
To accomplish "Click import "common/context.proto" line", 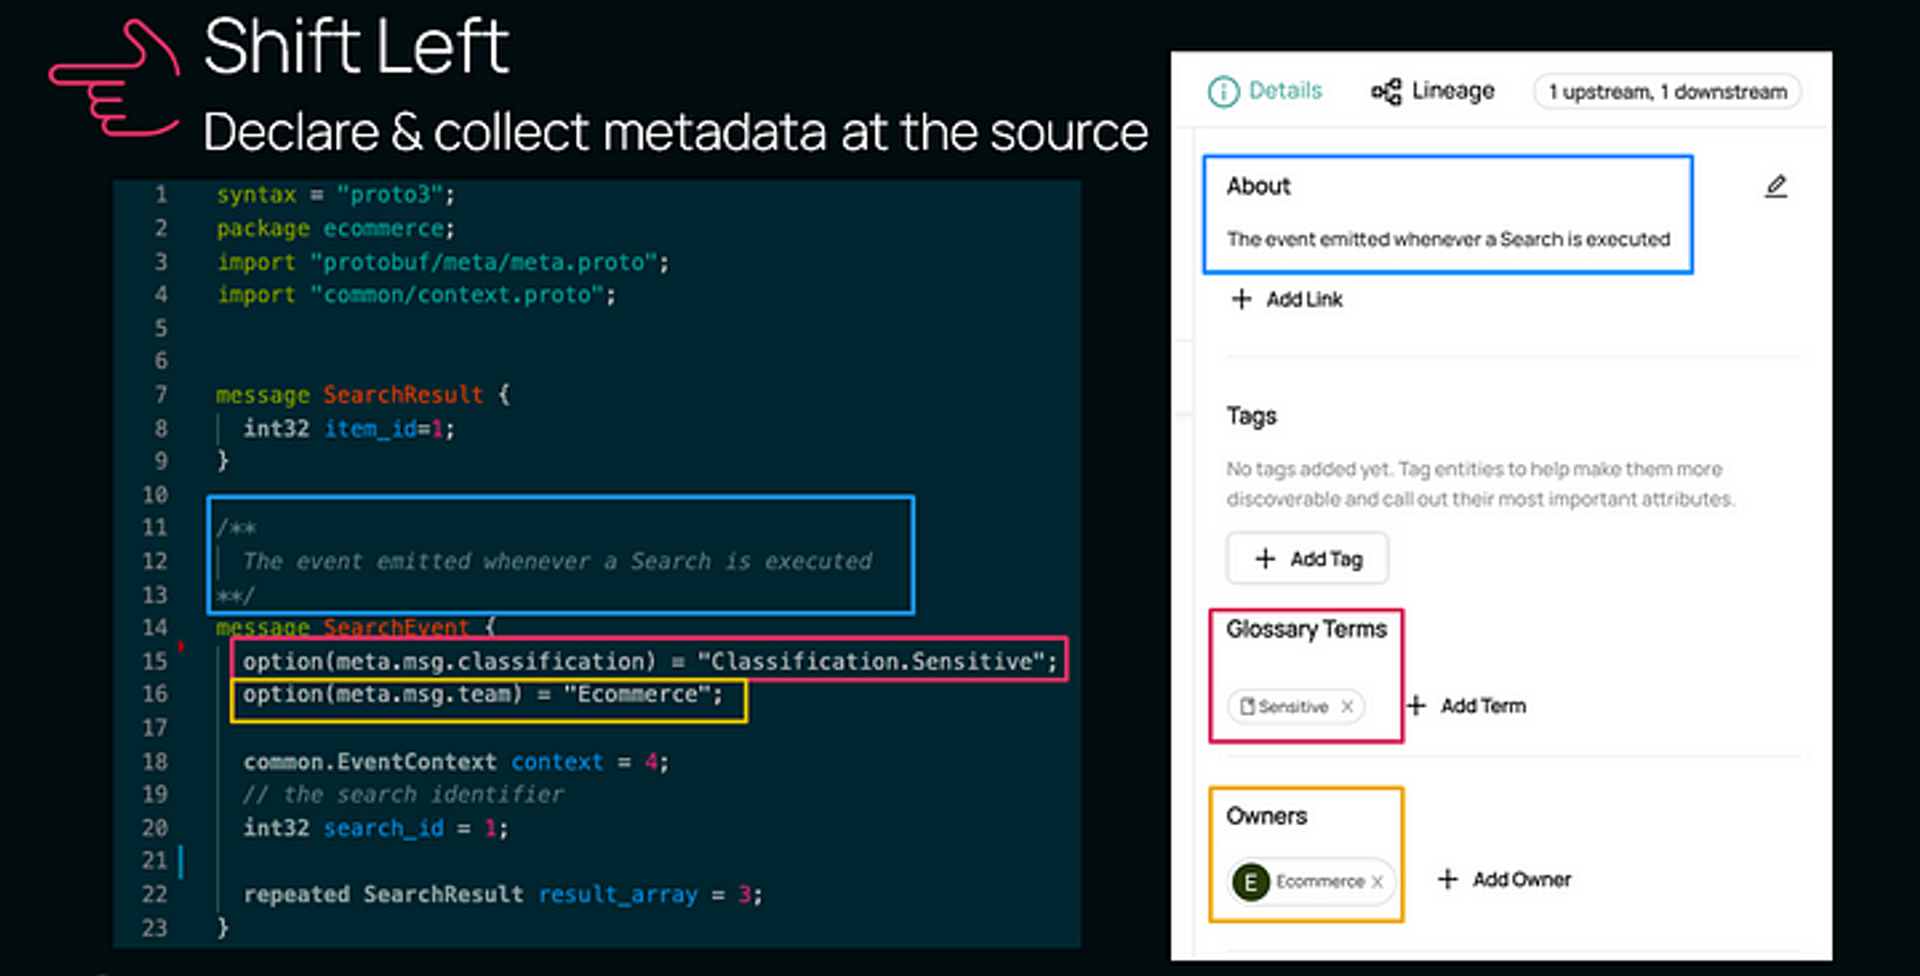I will (x=417, y=295).
